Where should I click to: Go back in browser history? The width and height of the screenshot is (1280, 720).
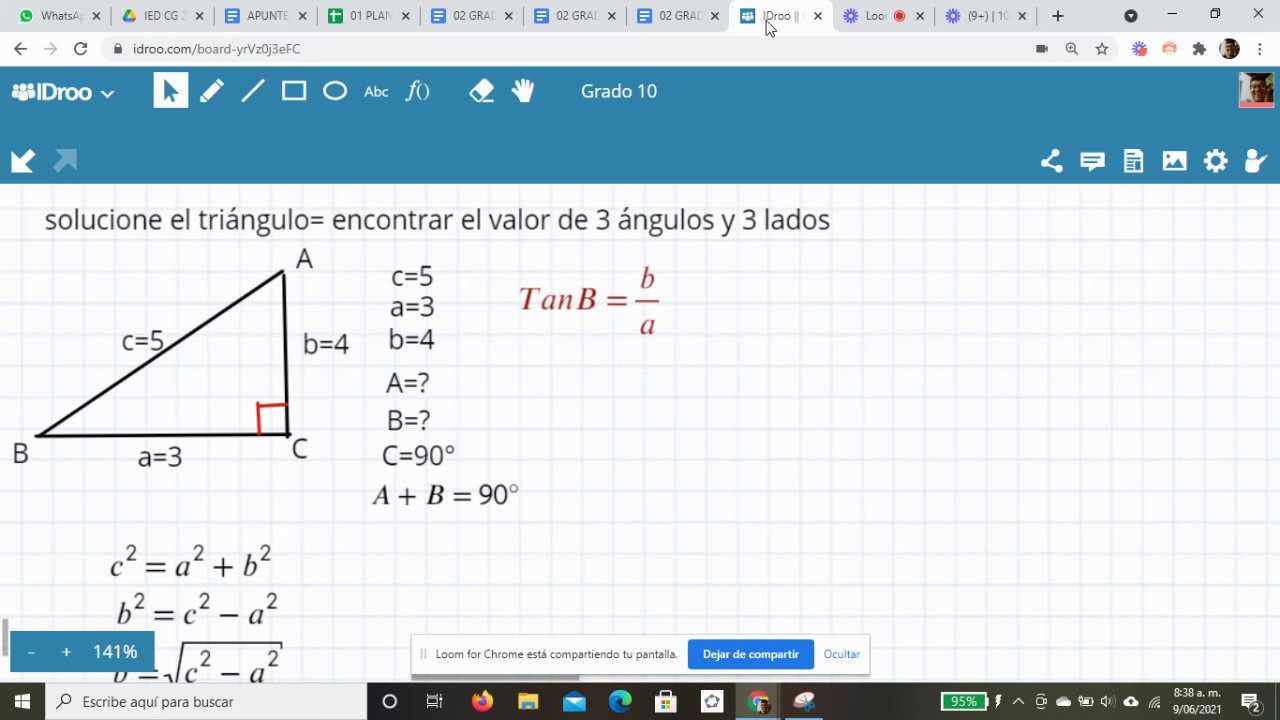tap(20, 48)
